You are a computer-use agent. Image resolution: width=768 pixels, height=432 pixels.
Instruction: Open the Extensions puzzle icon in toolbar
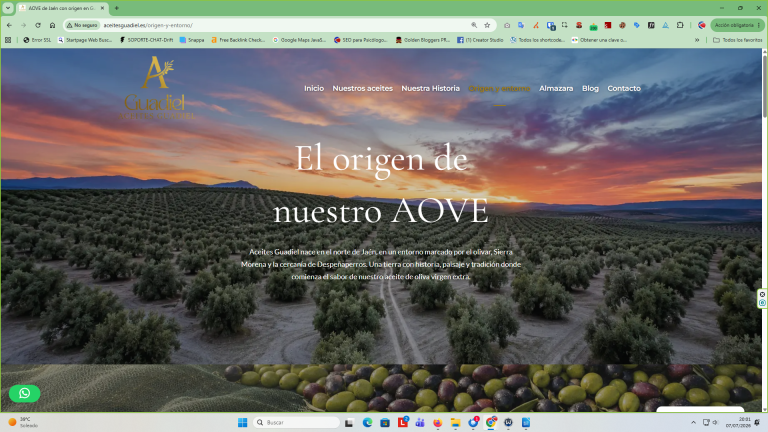pos(680,25)
